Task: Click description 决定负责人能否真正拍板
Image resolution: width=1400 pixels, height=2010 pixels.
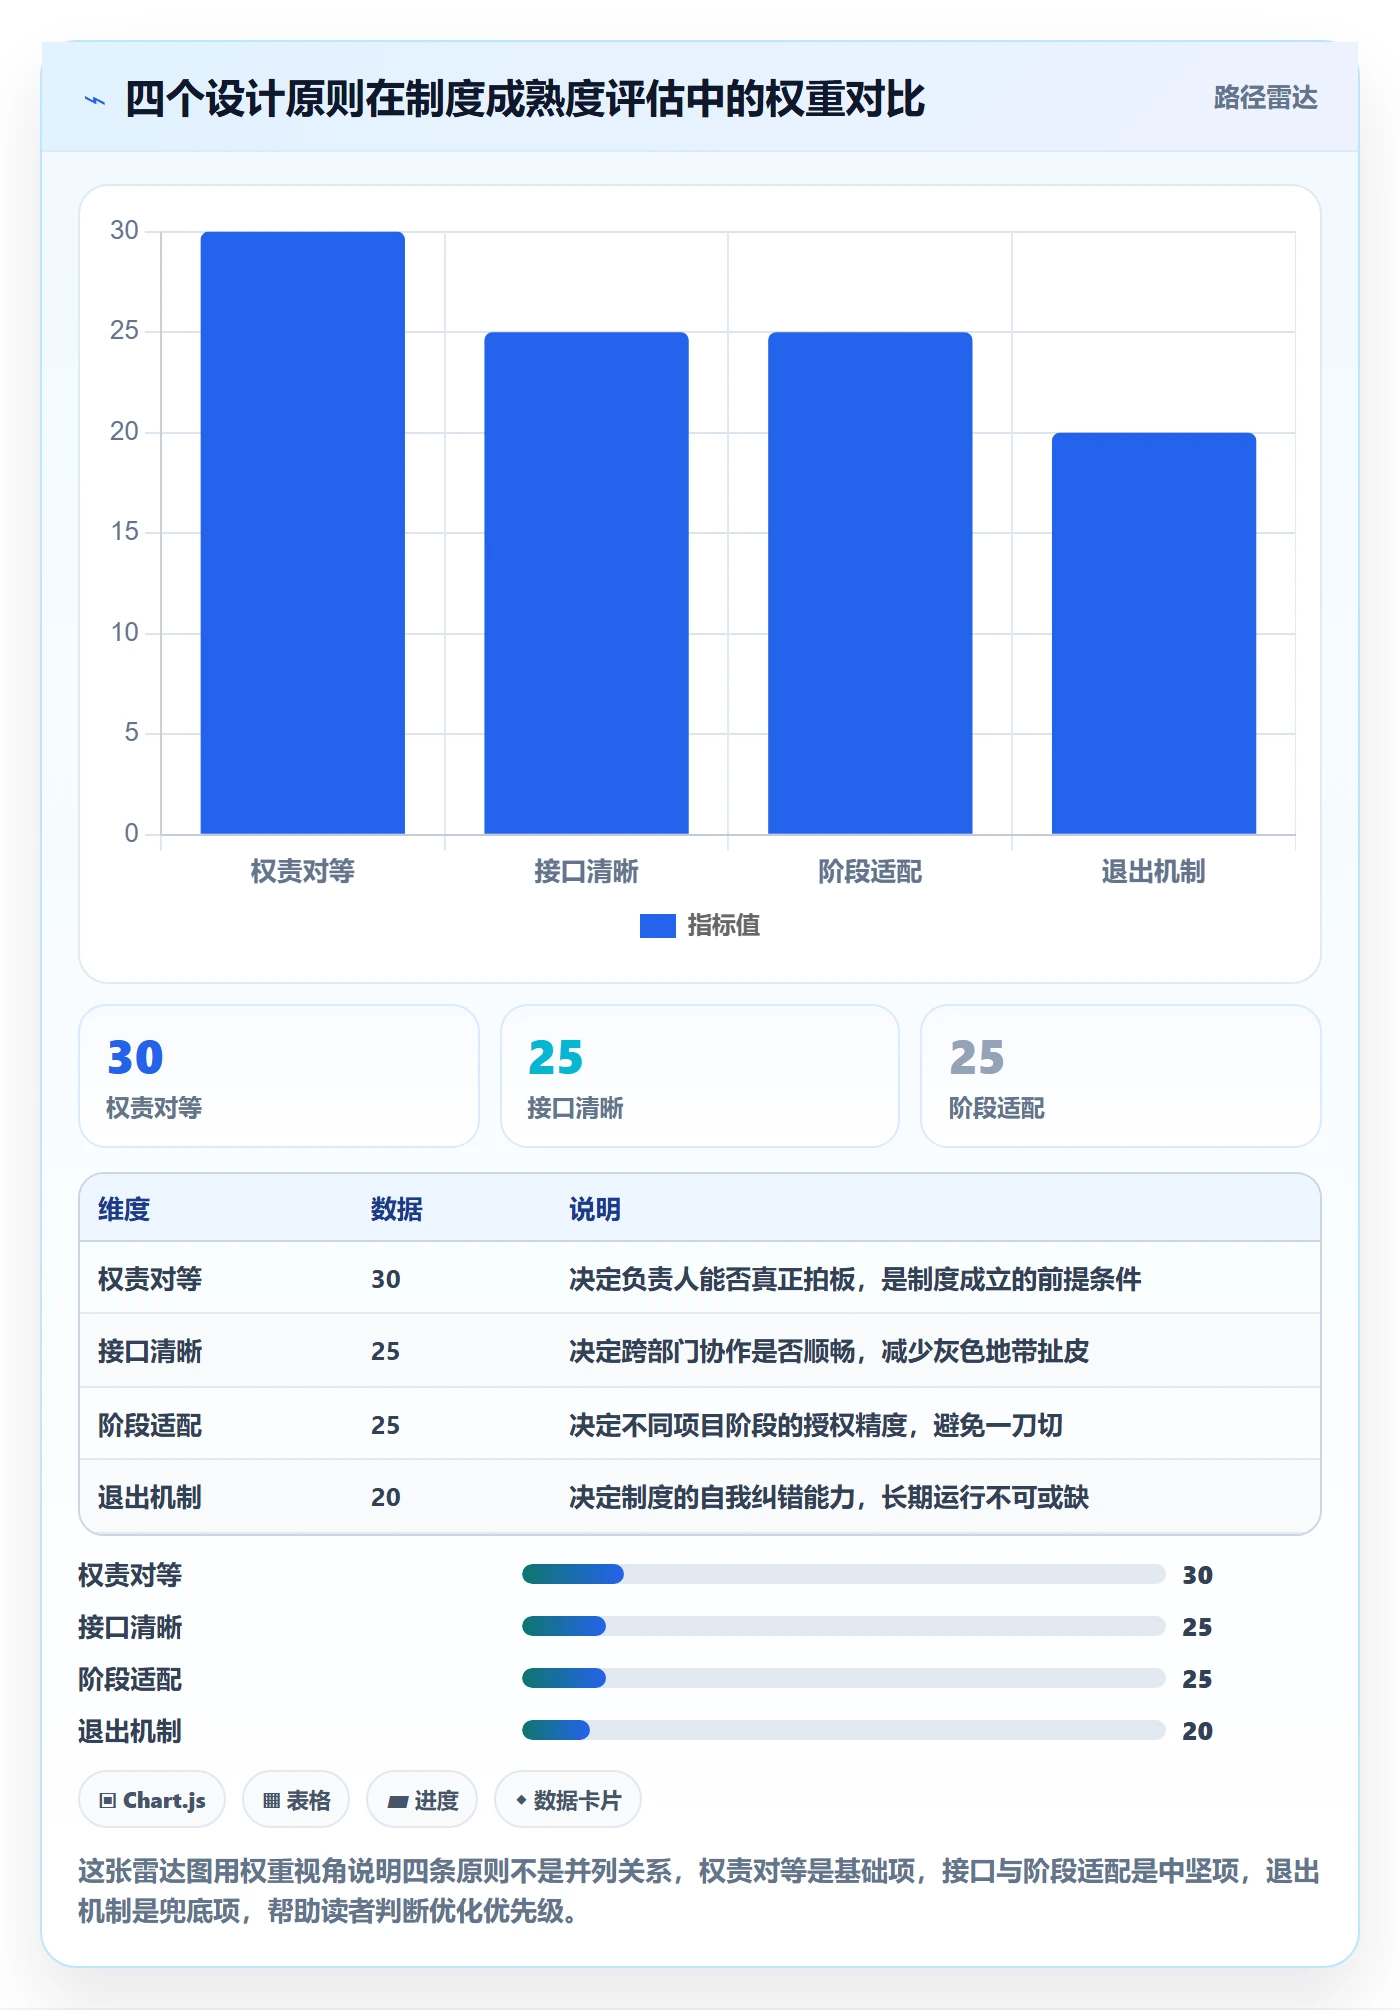Action: (855, 1279)
